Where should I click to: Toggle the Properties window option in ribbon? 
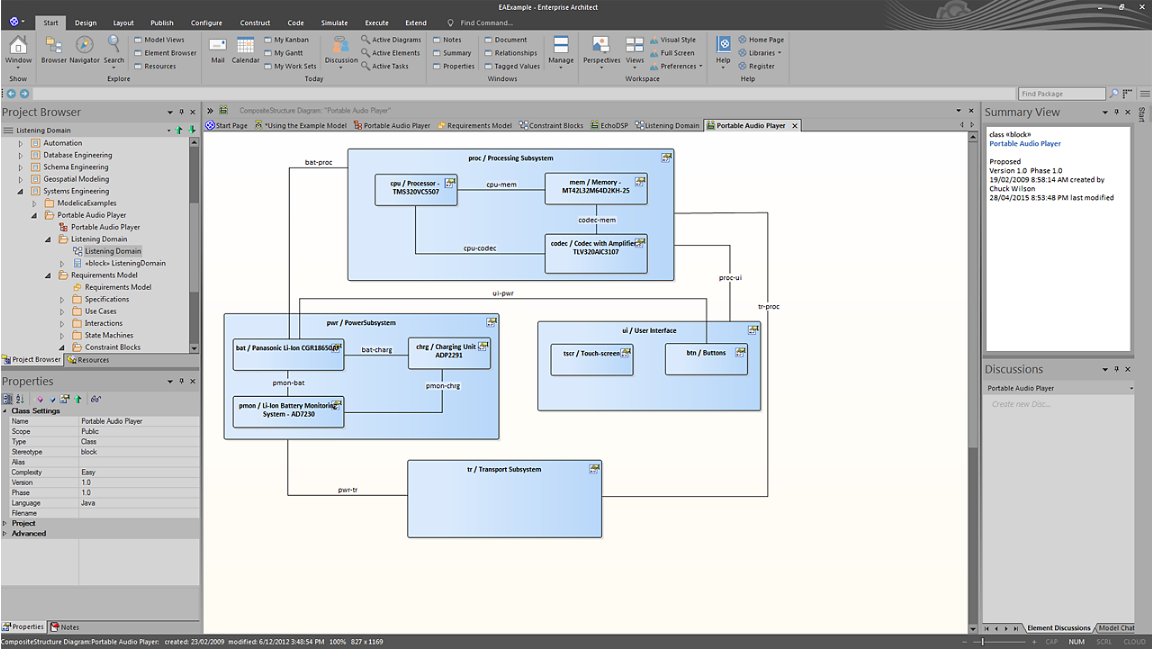tap(454, 66)
